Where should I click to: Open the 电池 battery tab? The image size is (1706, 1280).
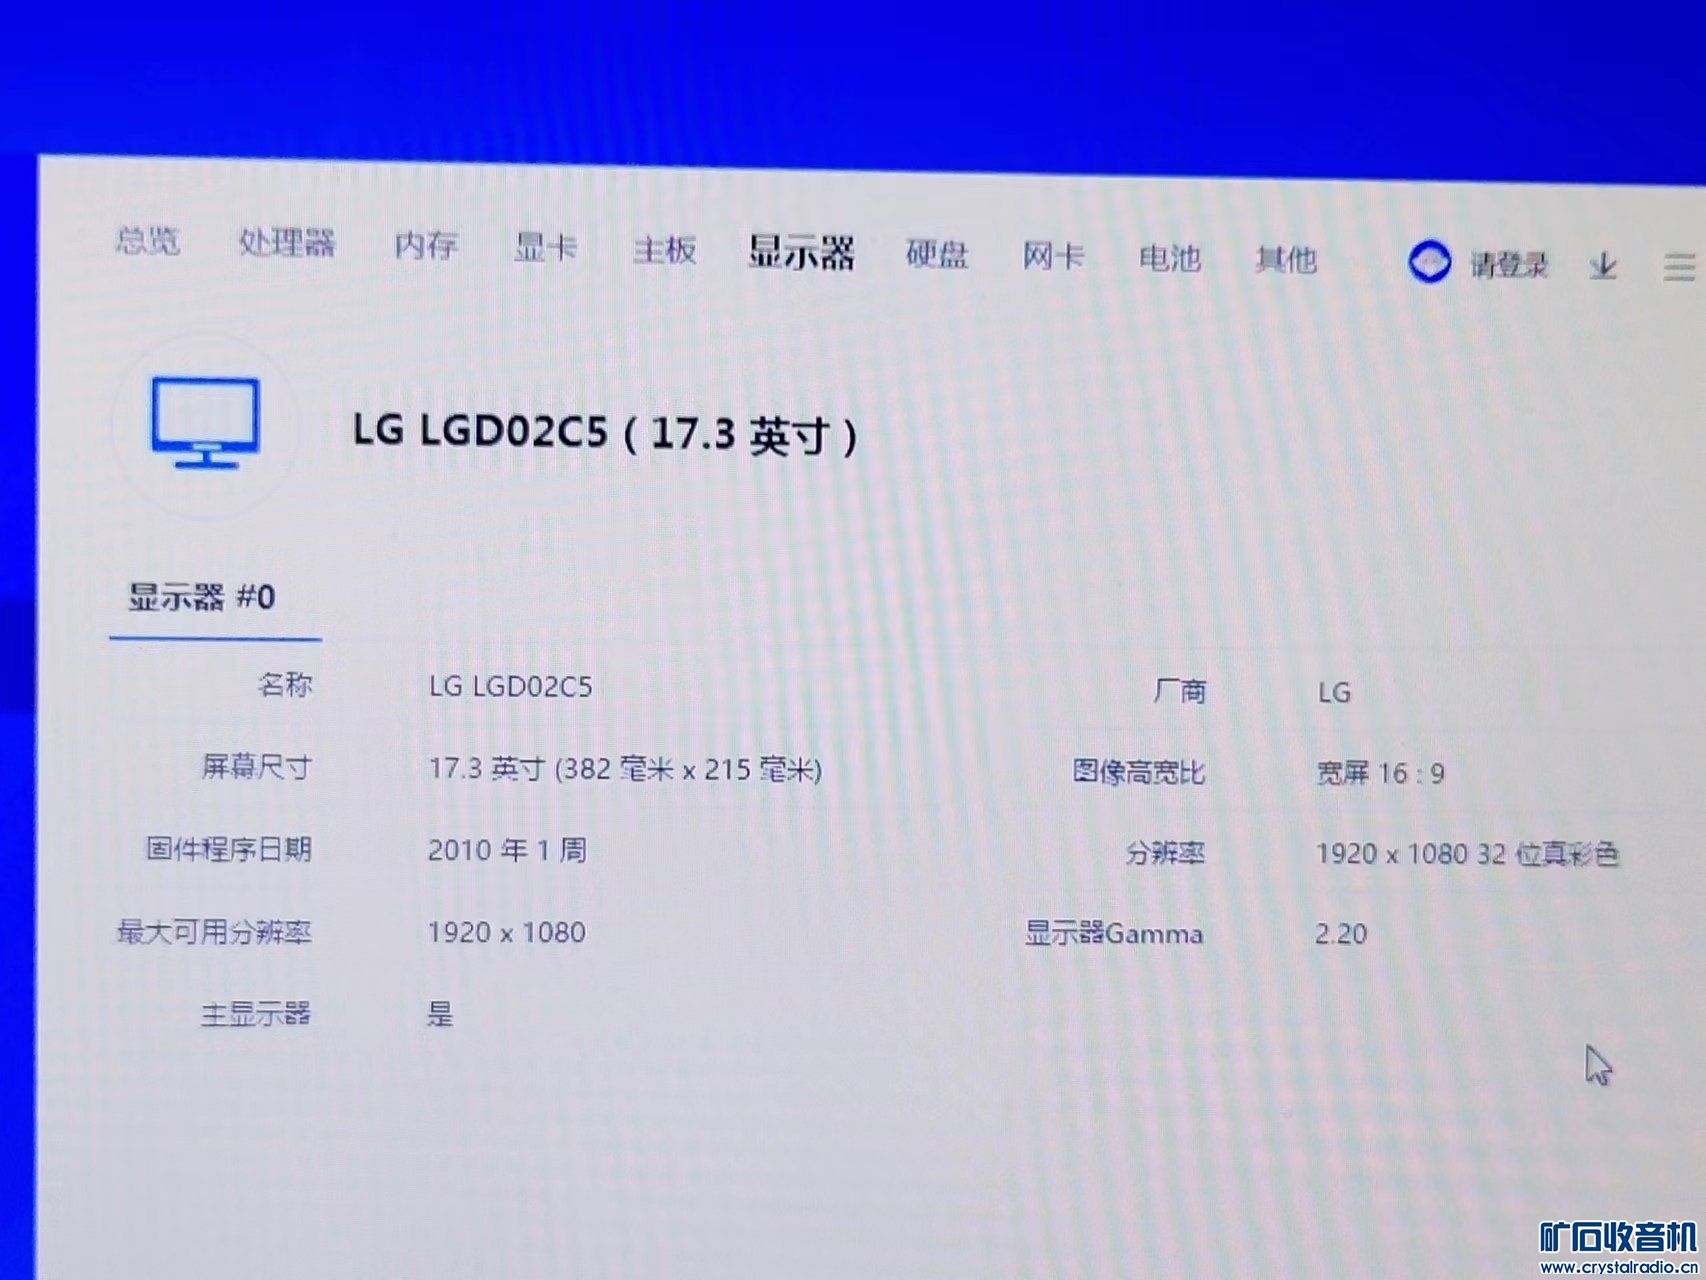pos(1170,258)
